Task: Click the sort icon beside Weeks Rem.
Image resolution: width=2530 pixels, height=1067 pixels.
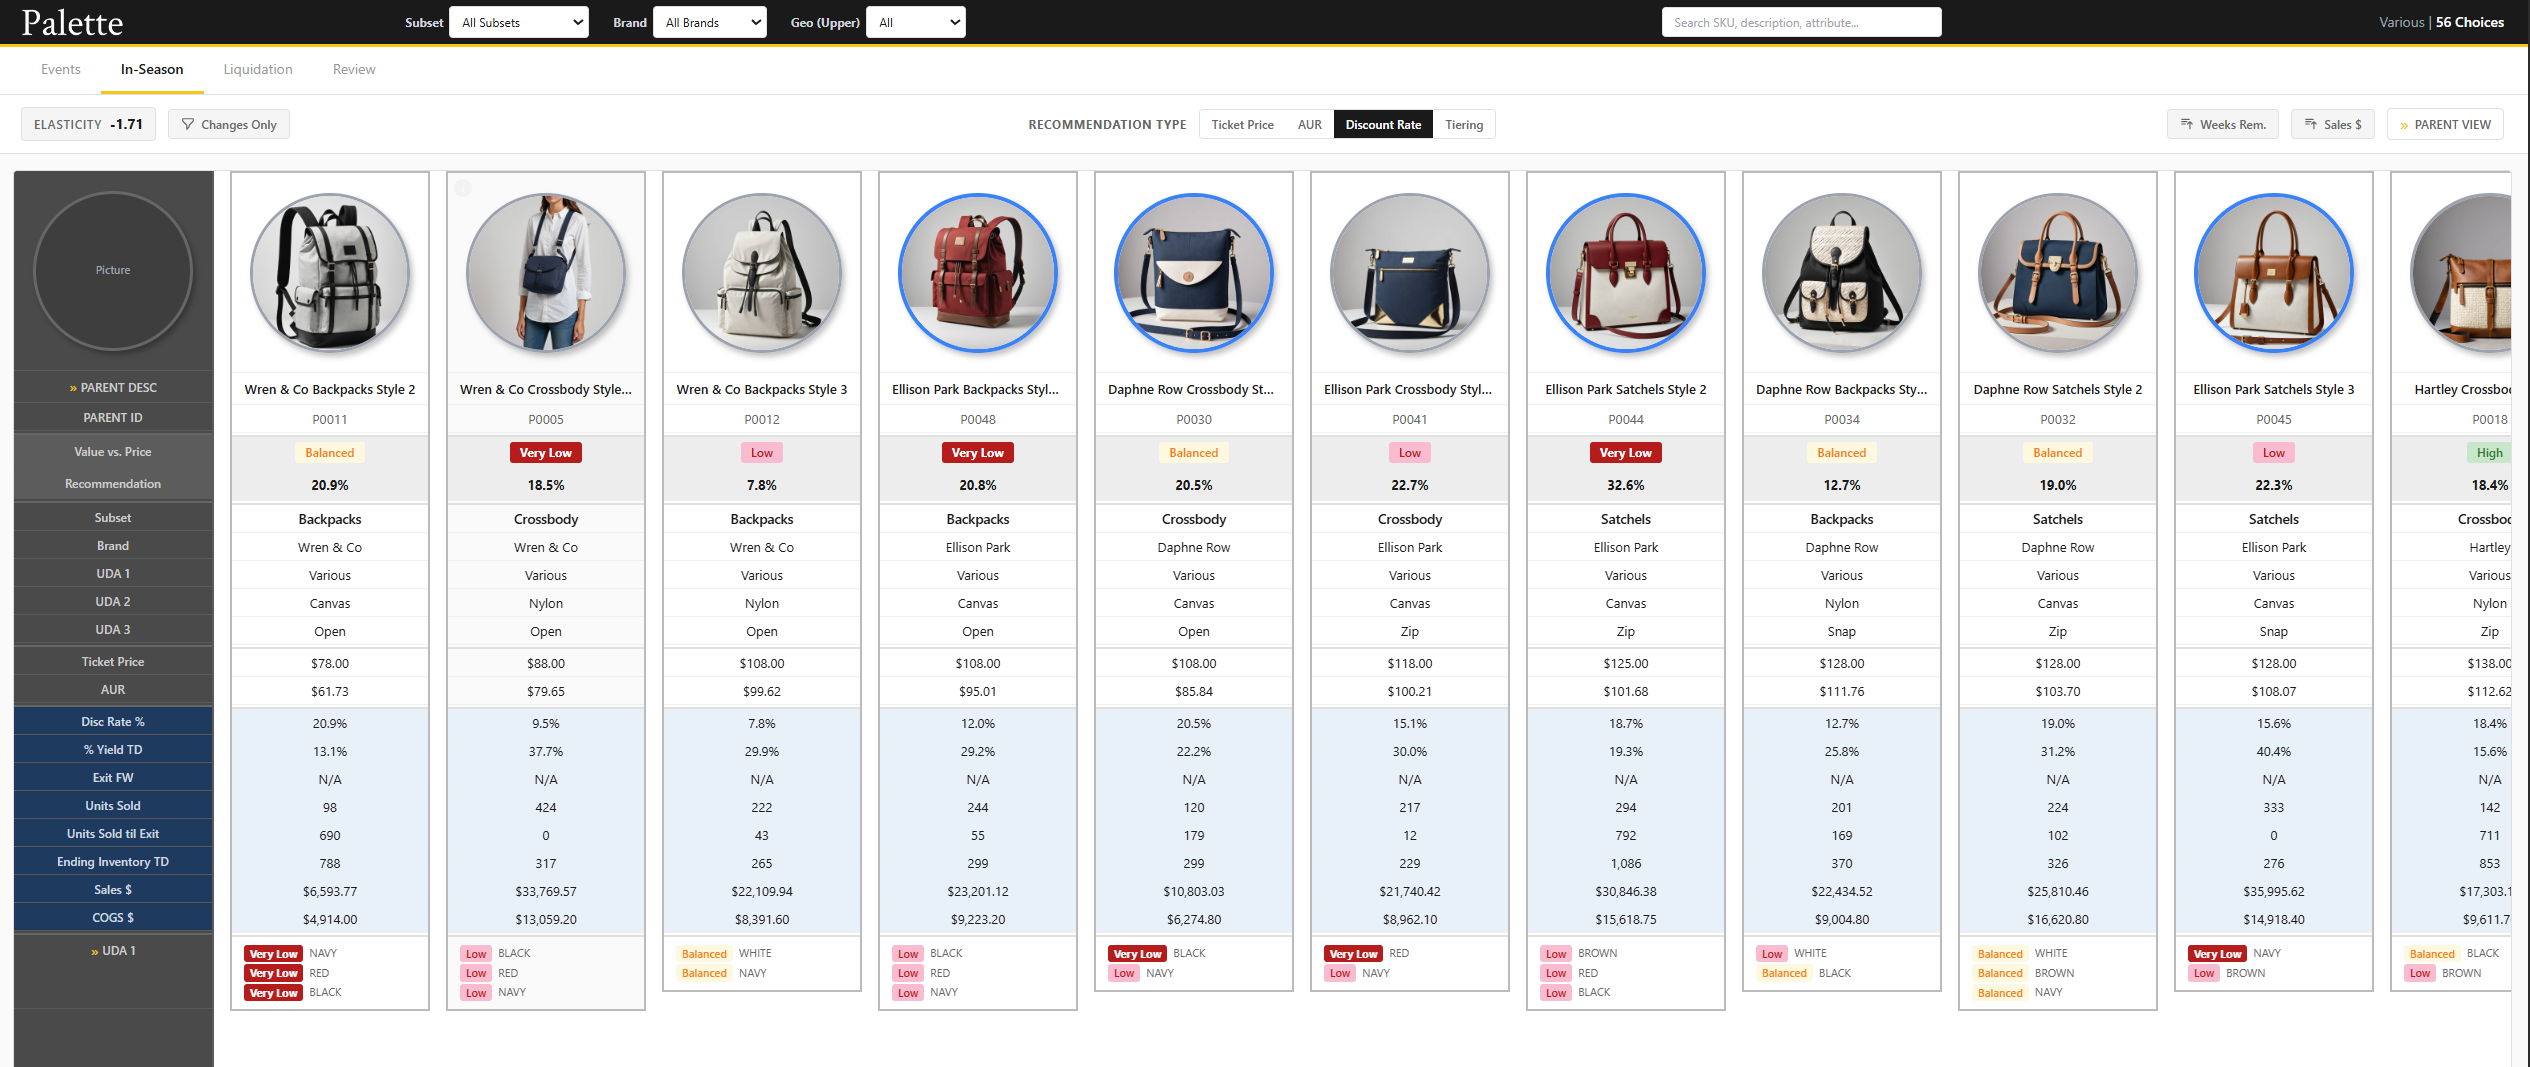Action: click(2187, 125)
